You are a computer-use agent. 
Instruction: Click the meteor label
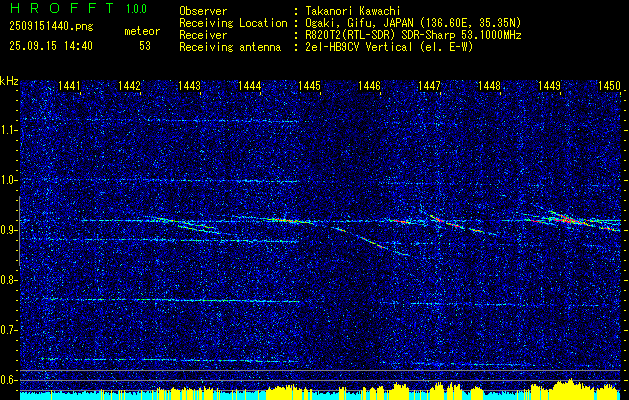pyautogui.click(x=142, y=31)
